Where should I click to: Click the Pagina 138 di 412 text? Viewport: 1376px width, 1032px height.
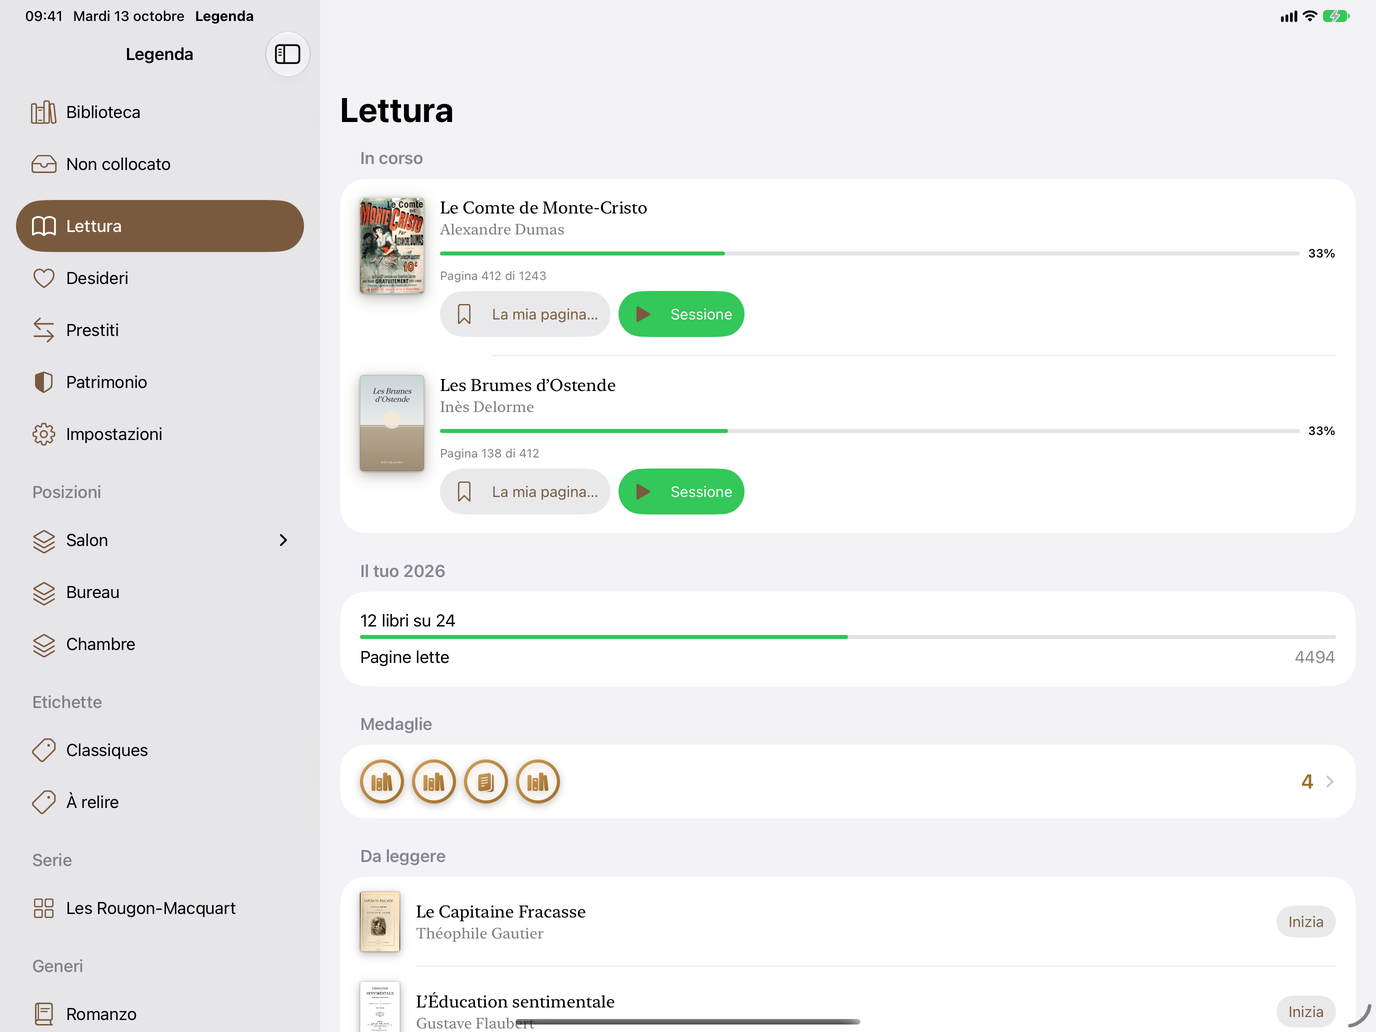(x=490, y=454)
